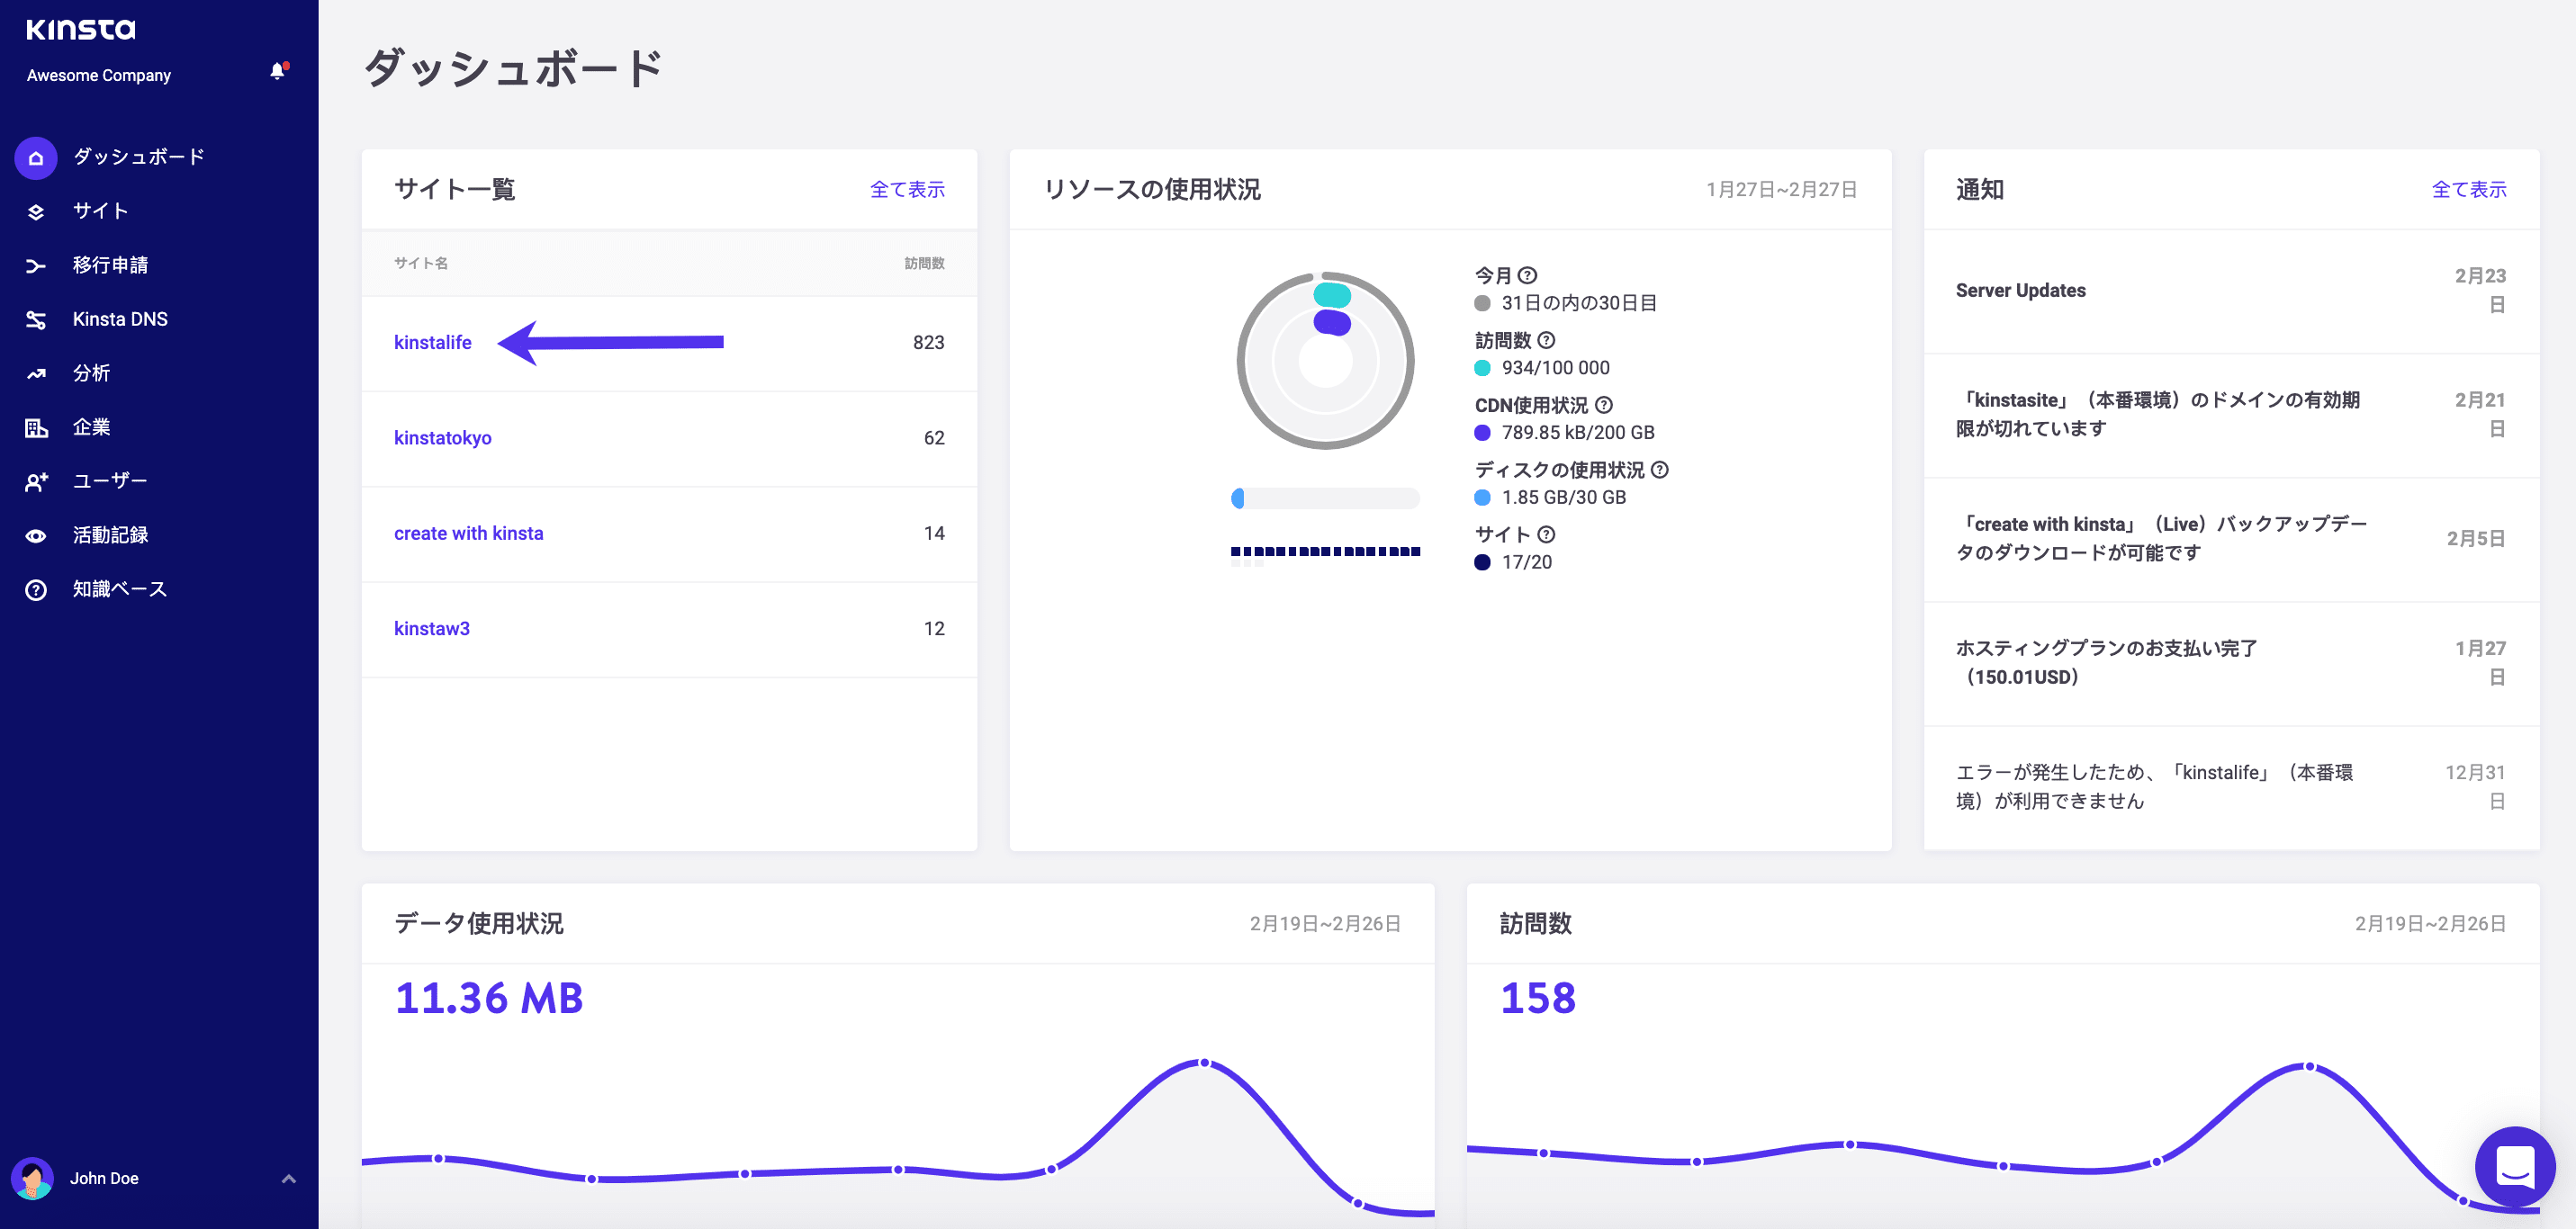
Task: Click the 企業 building icon
Action: [x=36, y=428]
